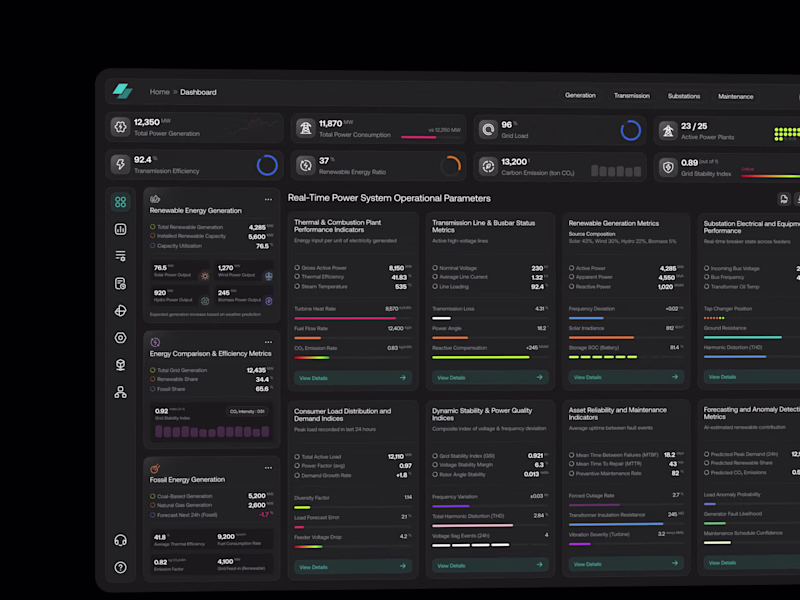Viewport: 800px width, 600px height.
Task: Select the Voltage Stability Margin circle marker
Action: click(435, 465)
